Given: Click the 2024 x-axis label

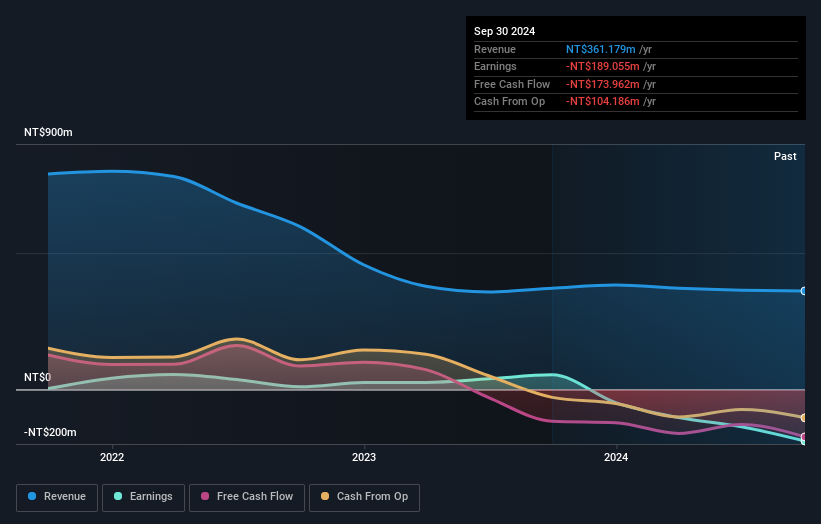Looking at the screenshot, I should tap(616, 457).
